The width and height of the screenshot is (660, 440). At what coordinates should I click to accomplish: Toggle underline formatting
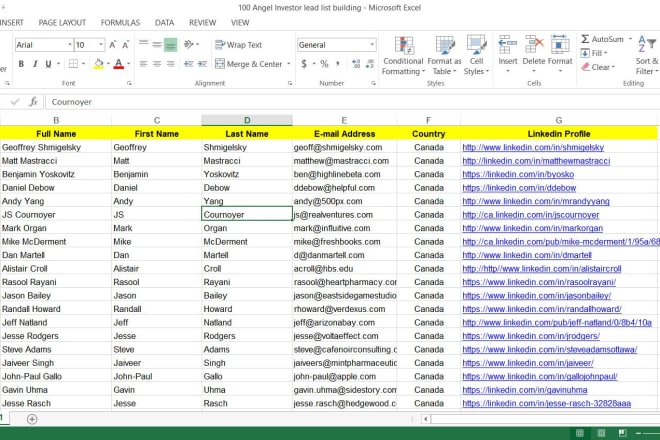[x=48, y=64]
